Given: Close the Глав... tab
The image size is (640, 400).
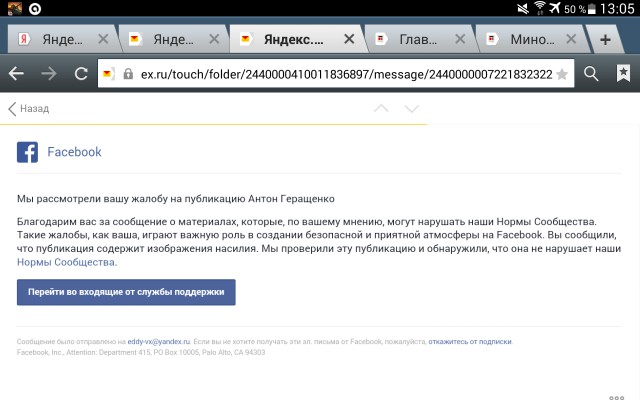Looking at the screenshot, I should (460, 39).
